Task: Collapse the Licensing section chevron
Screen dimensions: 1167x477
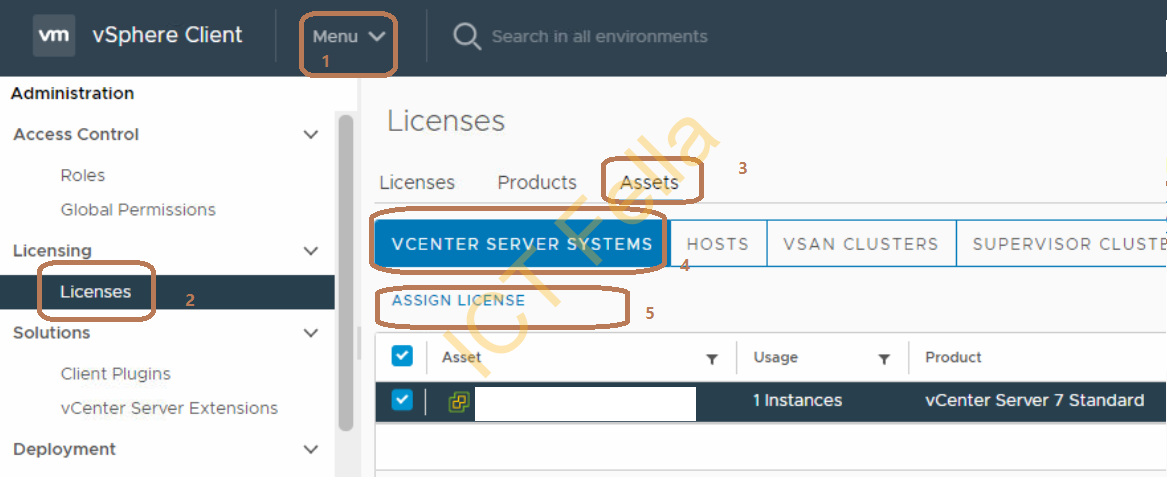Action: (x=311, y=251)
